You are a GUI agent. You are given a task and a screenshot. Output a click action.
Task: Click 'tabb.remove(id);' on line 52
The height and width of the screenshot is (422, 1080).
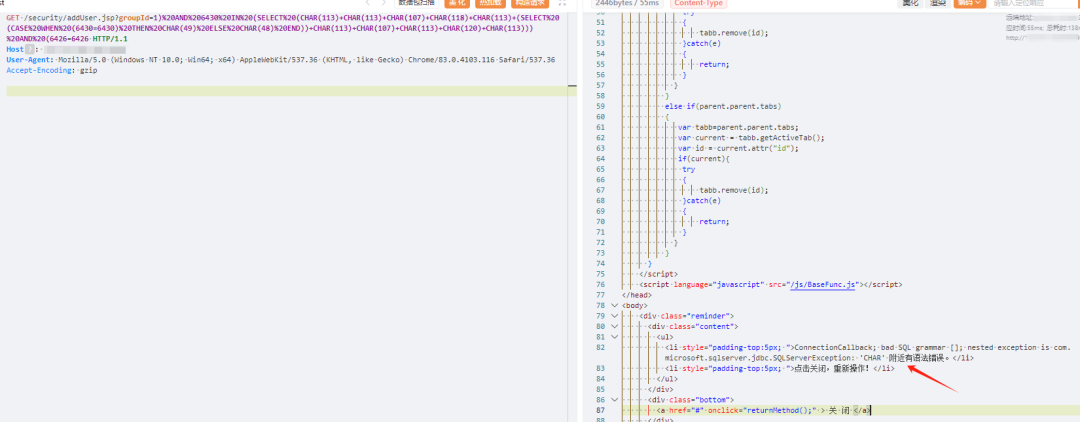[734, 33]
